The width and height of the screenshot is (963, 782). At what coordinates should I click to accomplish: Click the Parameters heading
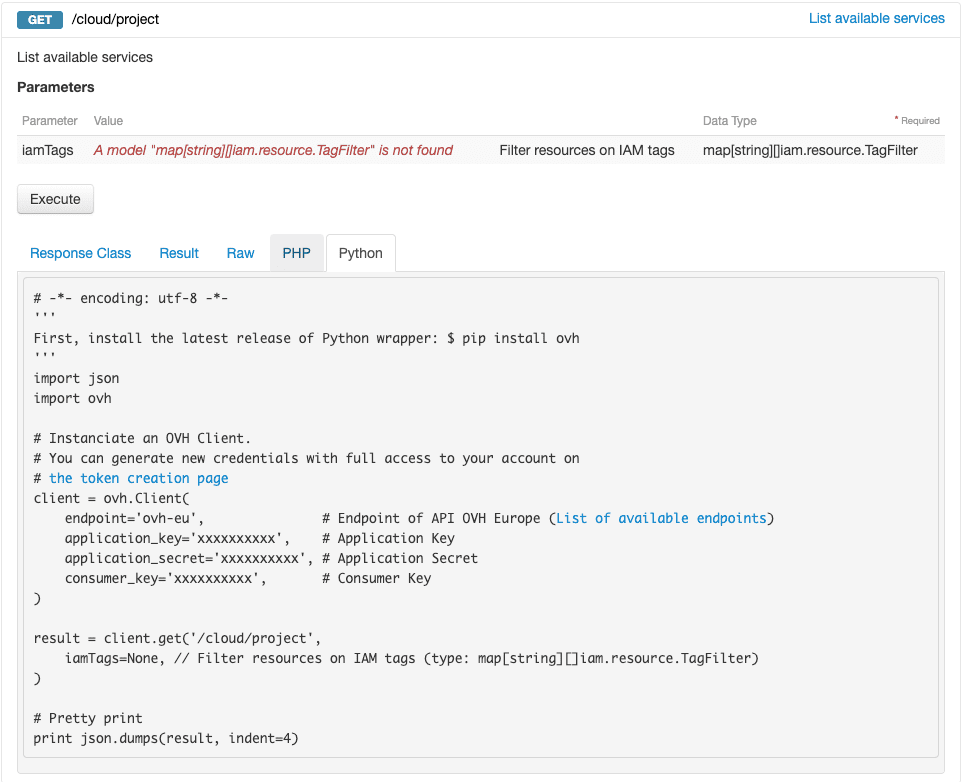point(56,87)
